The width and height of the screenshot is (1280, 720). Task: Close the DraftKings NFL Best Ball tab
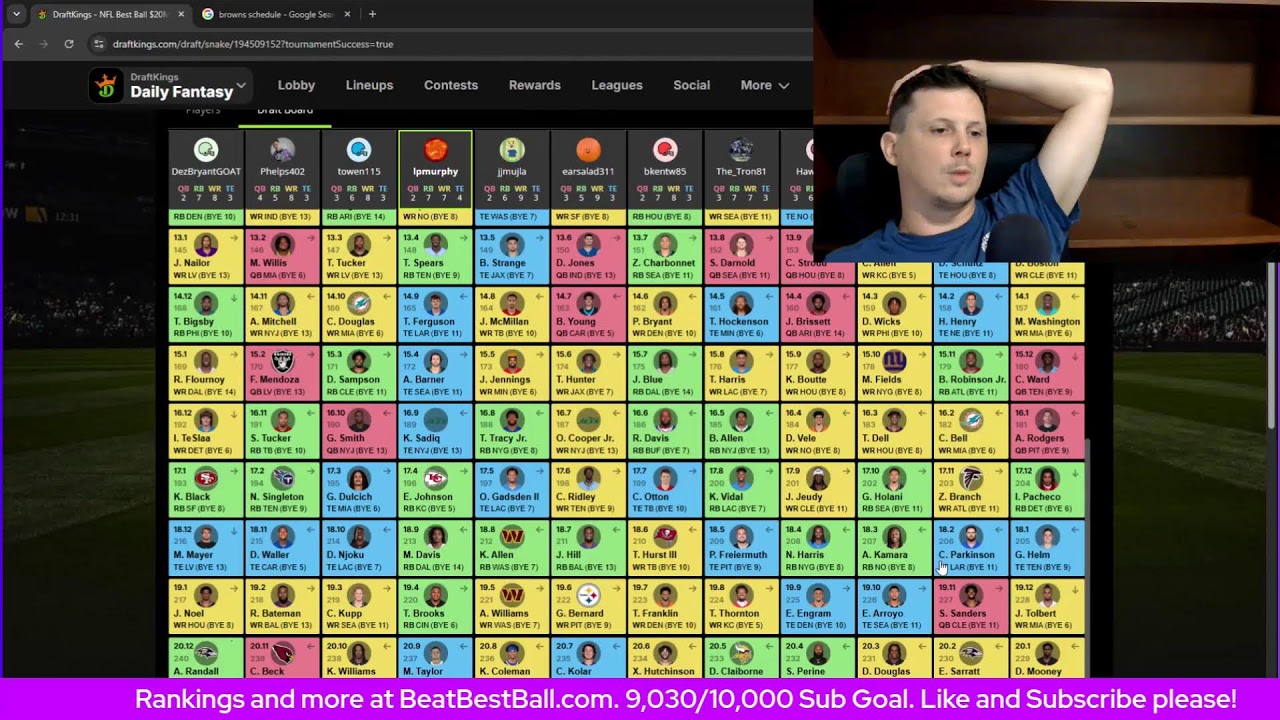coord(181,14)
